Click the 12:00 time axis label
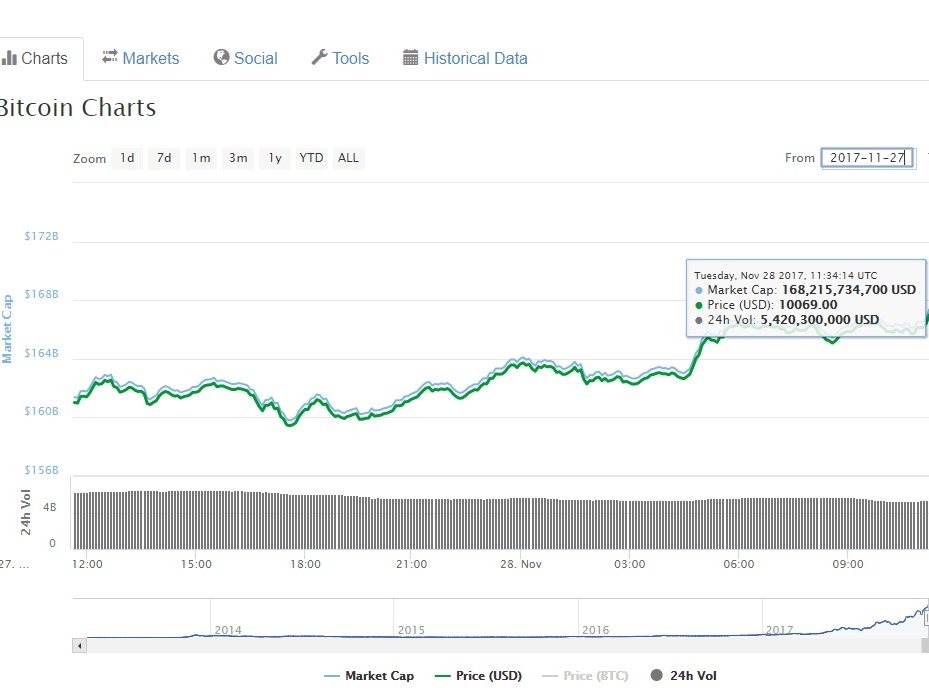The image size is (929, 697). (x=87, y=564)
